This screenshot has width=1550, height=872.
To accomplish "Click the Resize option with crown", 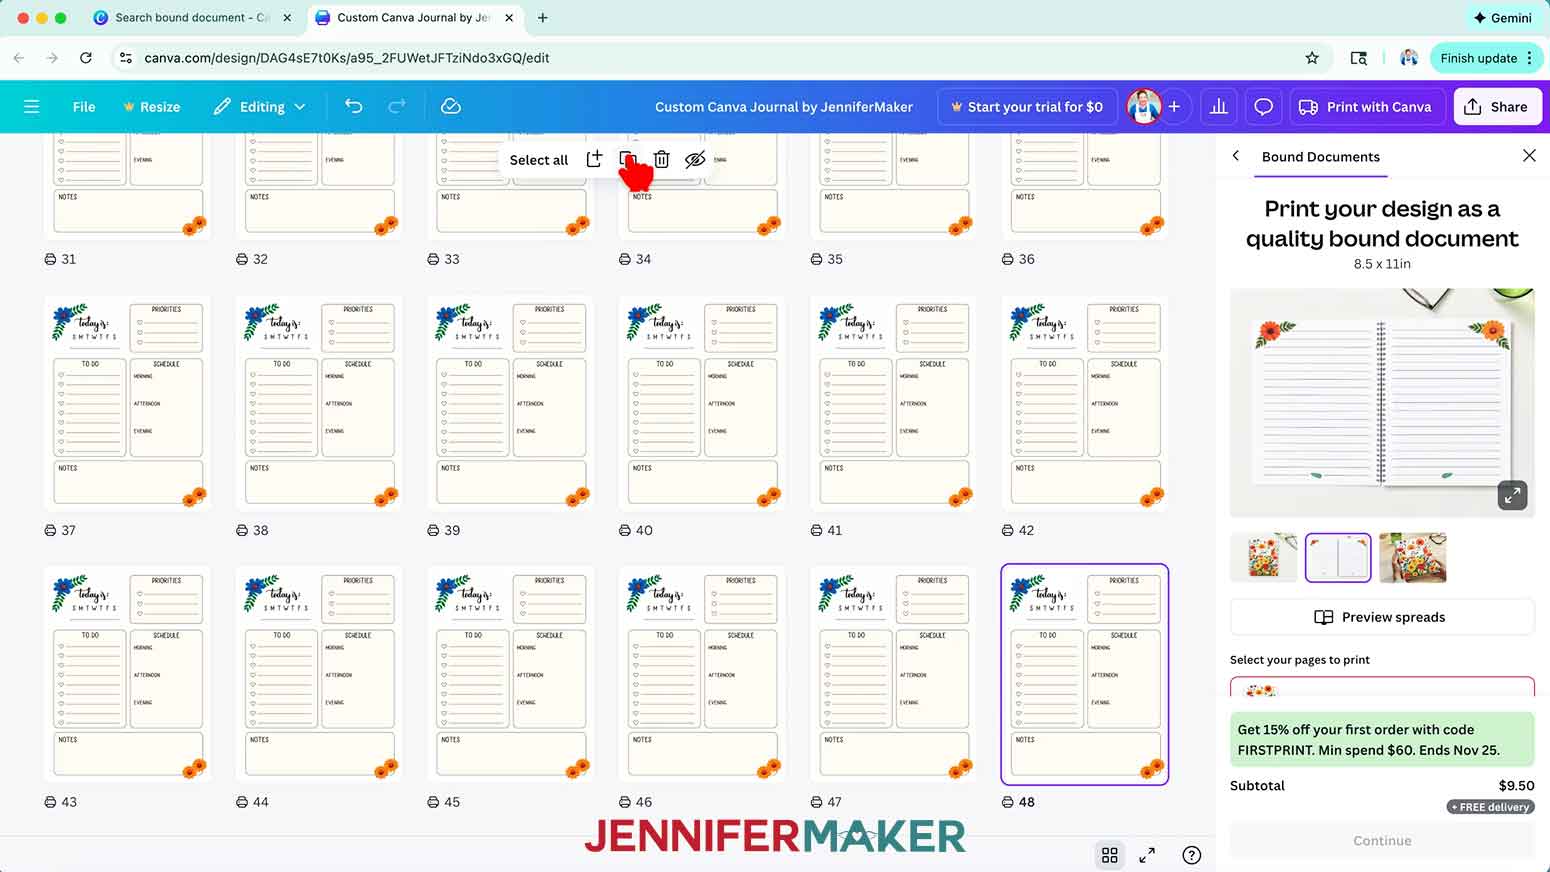I will click(x=151, y=107).
